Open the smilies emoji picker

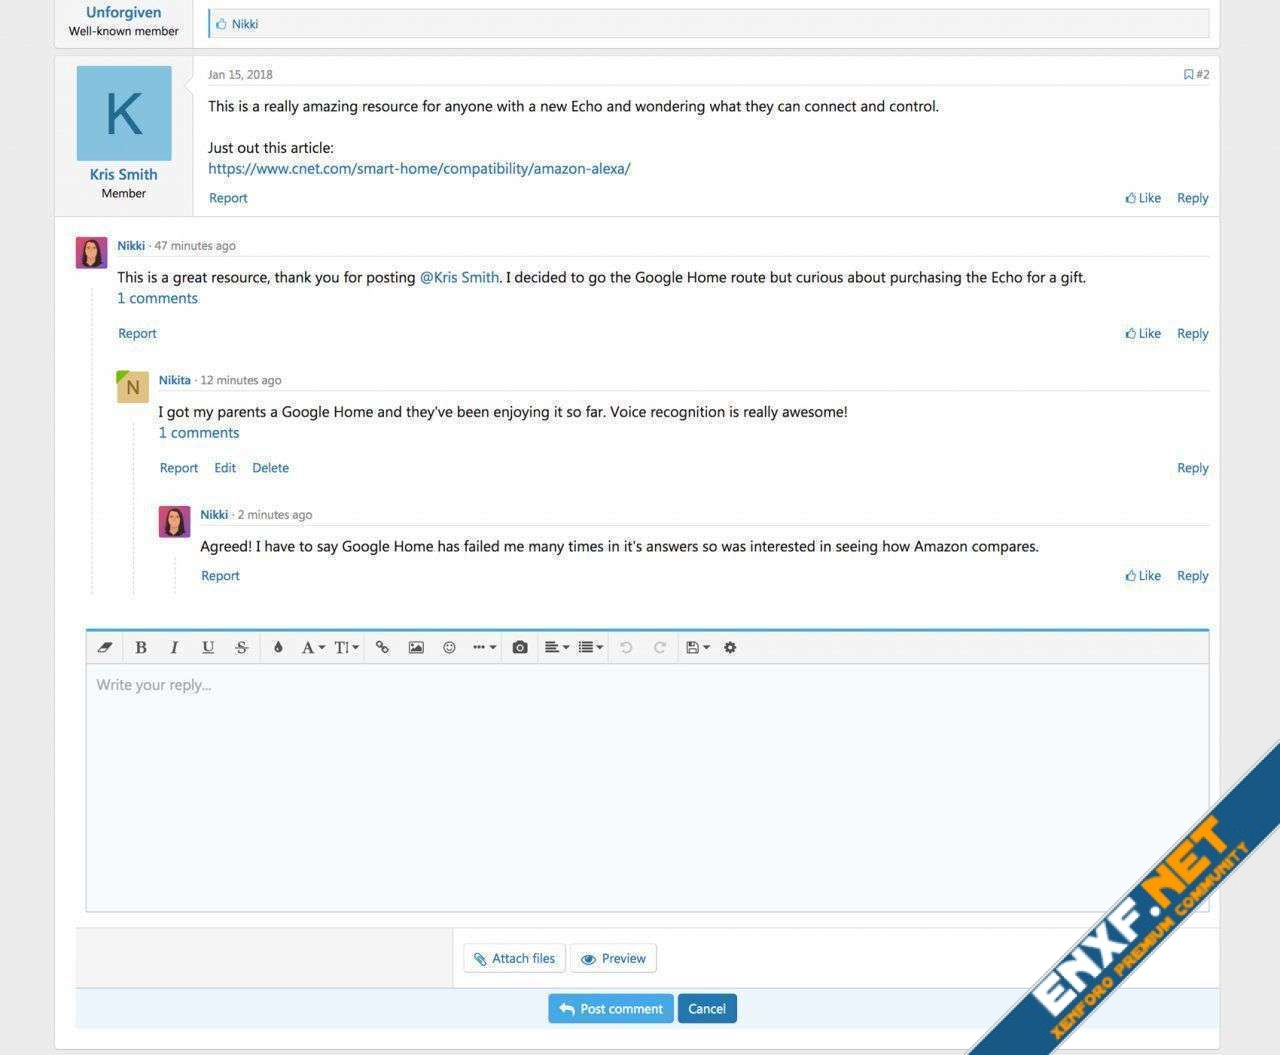click(449, 647)
